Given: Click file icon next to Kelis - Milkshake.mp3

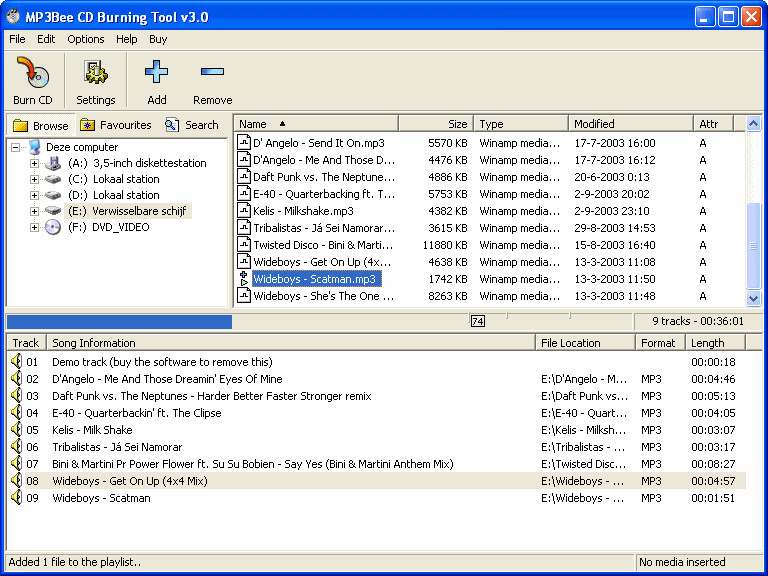Looking at the screenshot, I should coord(244,211).
